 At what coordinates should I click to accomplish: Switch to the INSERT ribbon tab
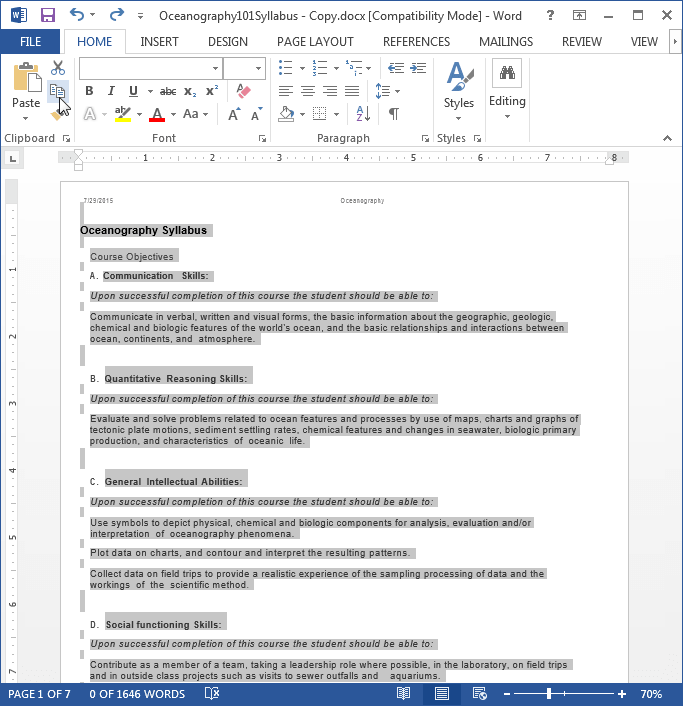[x=159, y=42]
